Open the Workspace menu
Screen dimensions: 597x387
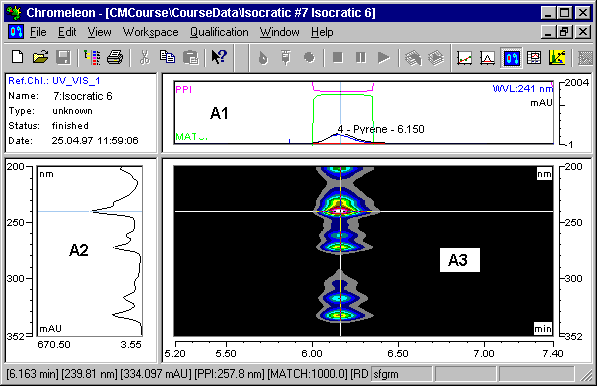(150, 32)
